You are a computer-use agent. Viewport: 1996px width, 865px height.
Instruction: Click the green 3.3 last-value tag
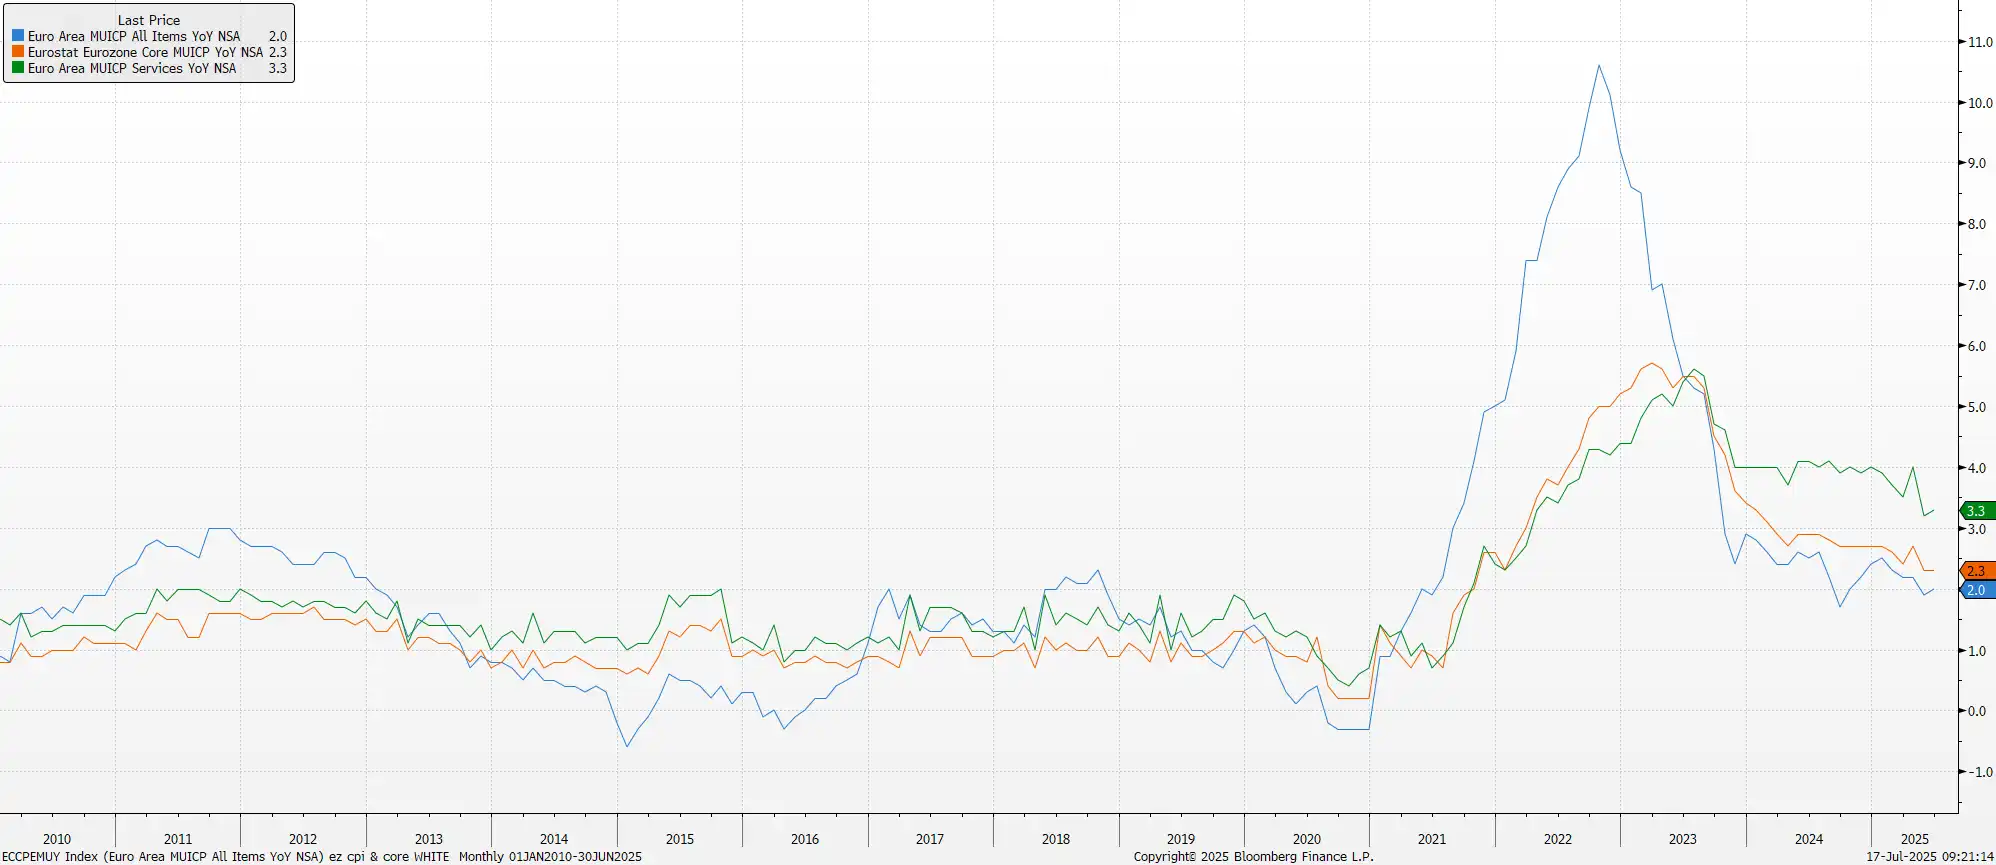(x=1977, y=511)
